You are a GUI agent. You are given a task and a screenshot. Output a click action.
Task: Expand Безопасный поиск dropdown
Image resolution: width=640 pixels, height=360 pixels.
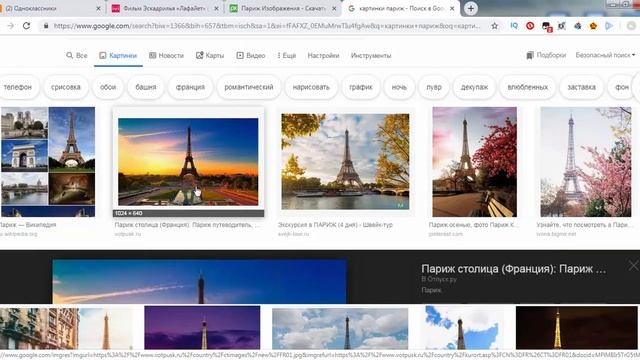tap(605, 55)
